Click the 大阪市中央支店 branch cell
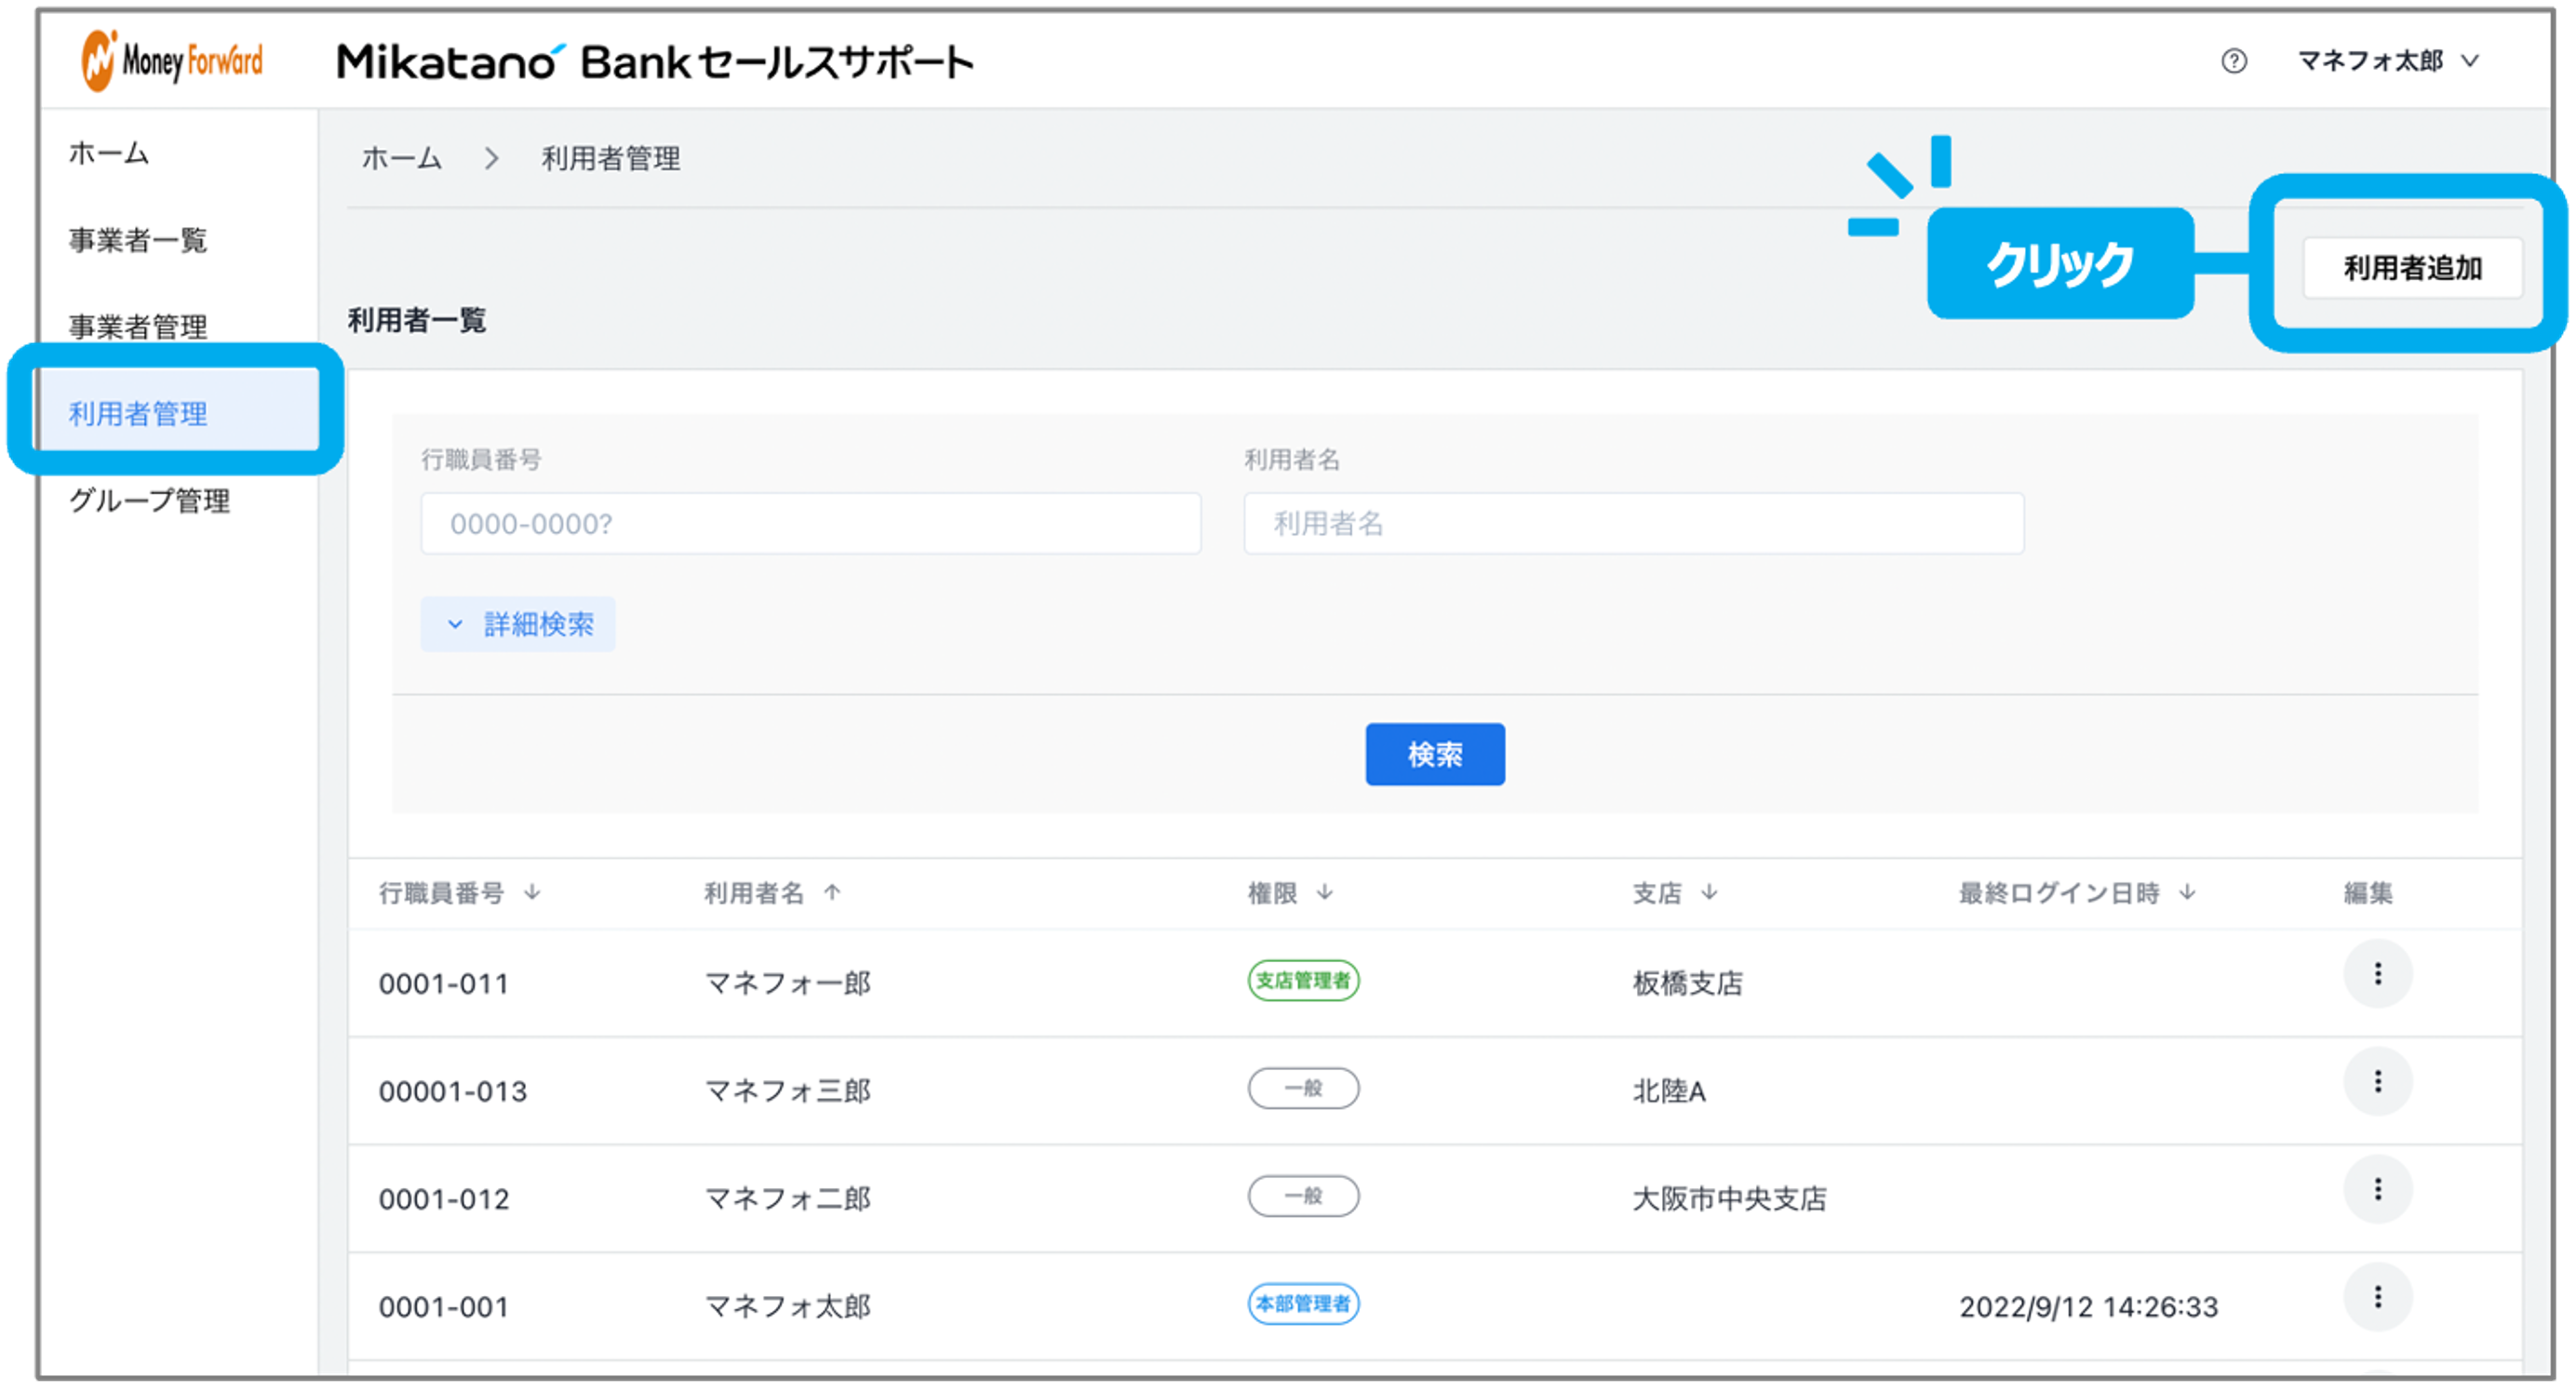The width and height of the screenshot is (2576, 1390). 1729,1199
